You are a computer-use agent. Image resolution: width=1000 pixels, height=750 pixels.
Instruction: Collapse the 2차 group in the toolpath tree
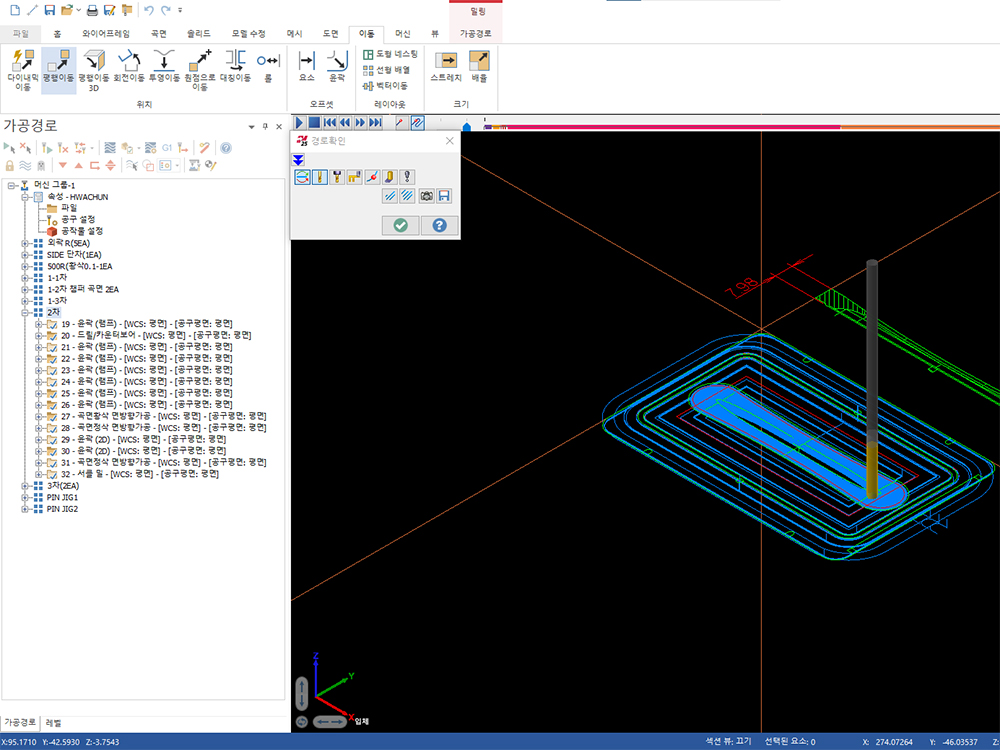(26, 313)
